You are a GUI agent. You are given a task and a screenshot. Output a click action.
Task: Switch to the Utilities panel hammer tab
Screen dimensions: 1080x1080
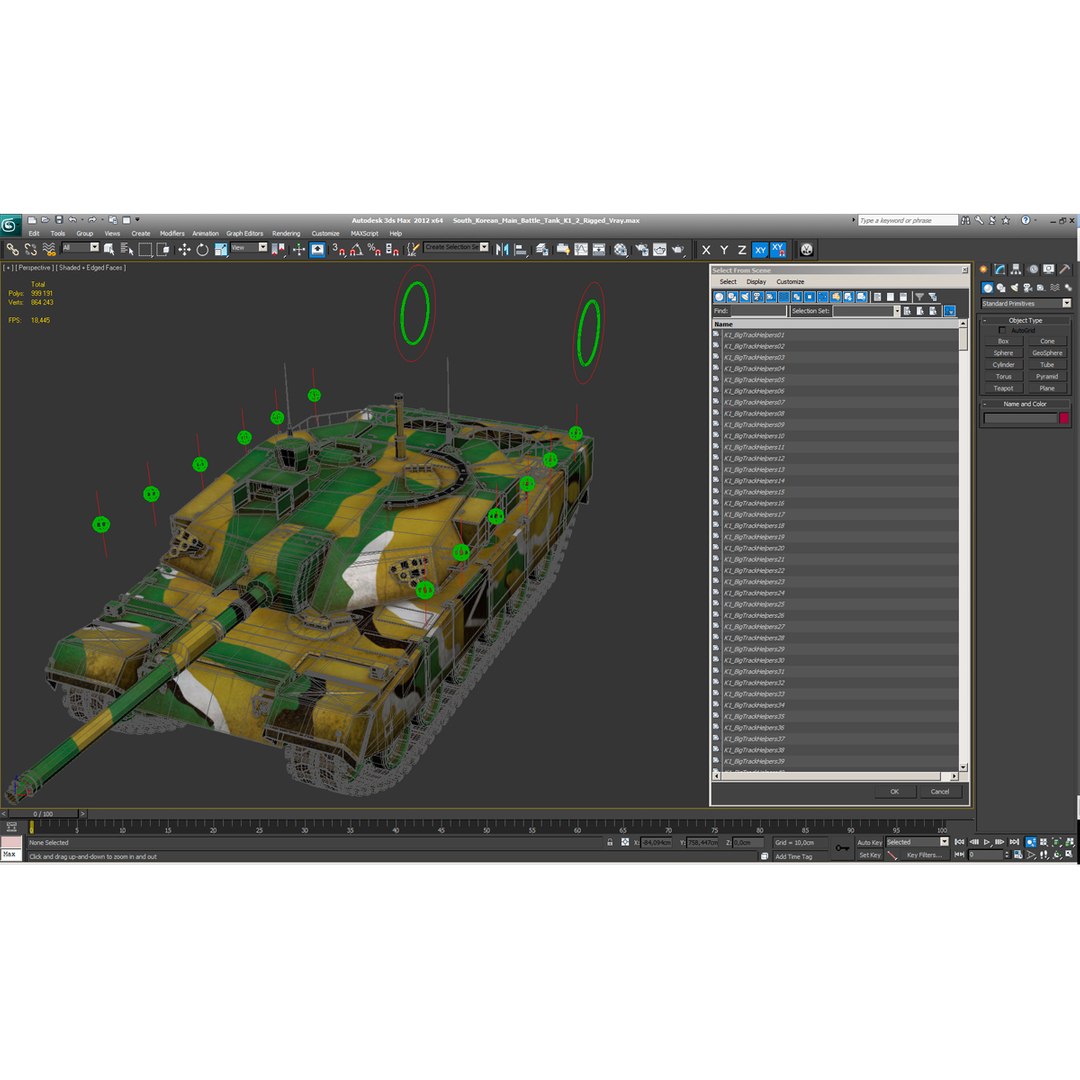(x=1065, y=269)
